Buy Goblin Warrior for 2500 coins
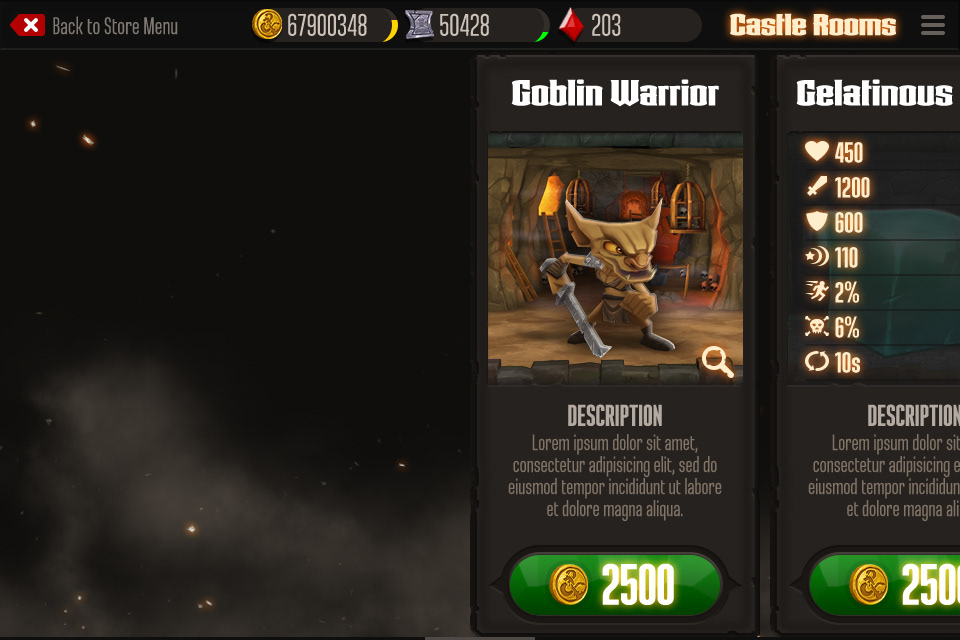This screenshot has height=640, width=960. (615, 585)
